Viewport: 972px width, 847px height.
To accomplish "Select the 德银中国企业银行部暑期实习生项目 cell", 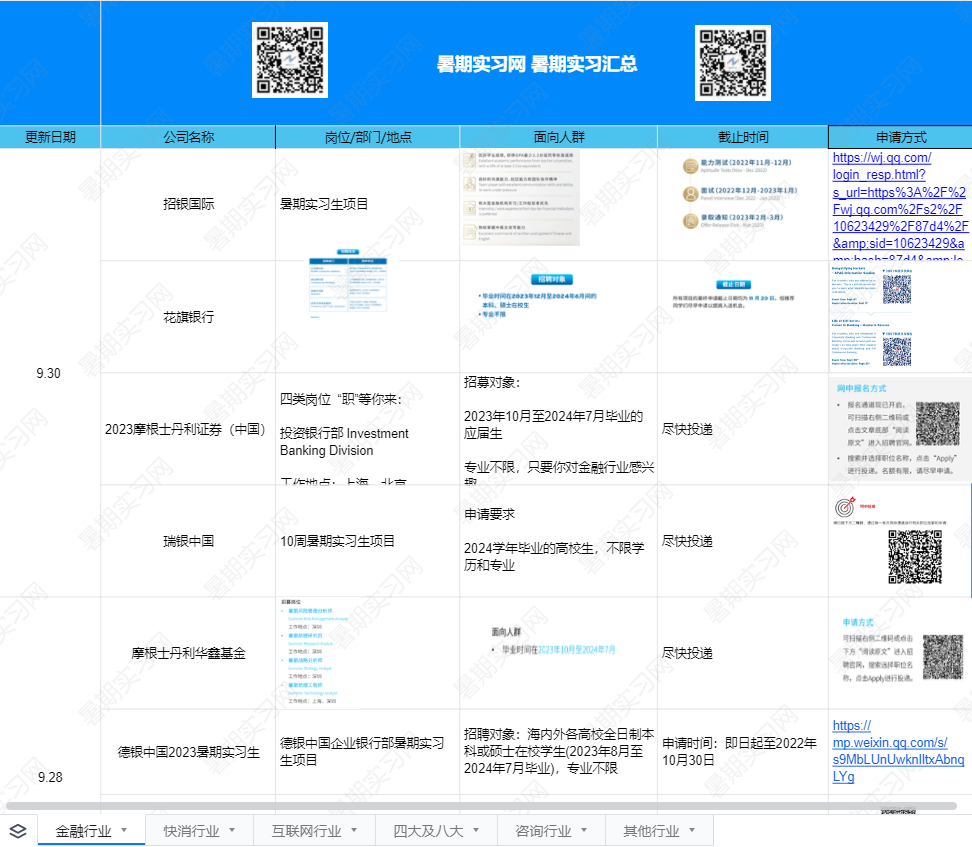I will [x=368, y=752].
